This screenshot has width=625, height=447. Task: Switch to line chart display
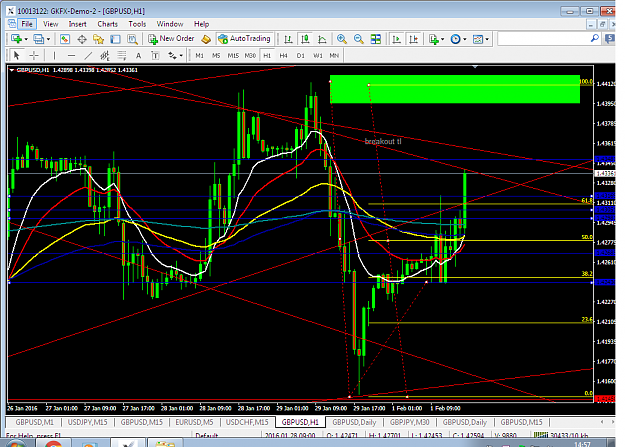click(x=322, y=39)
